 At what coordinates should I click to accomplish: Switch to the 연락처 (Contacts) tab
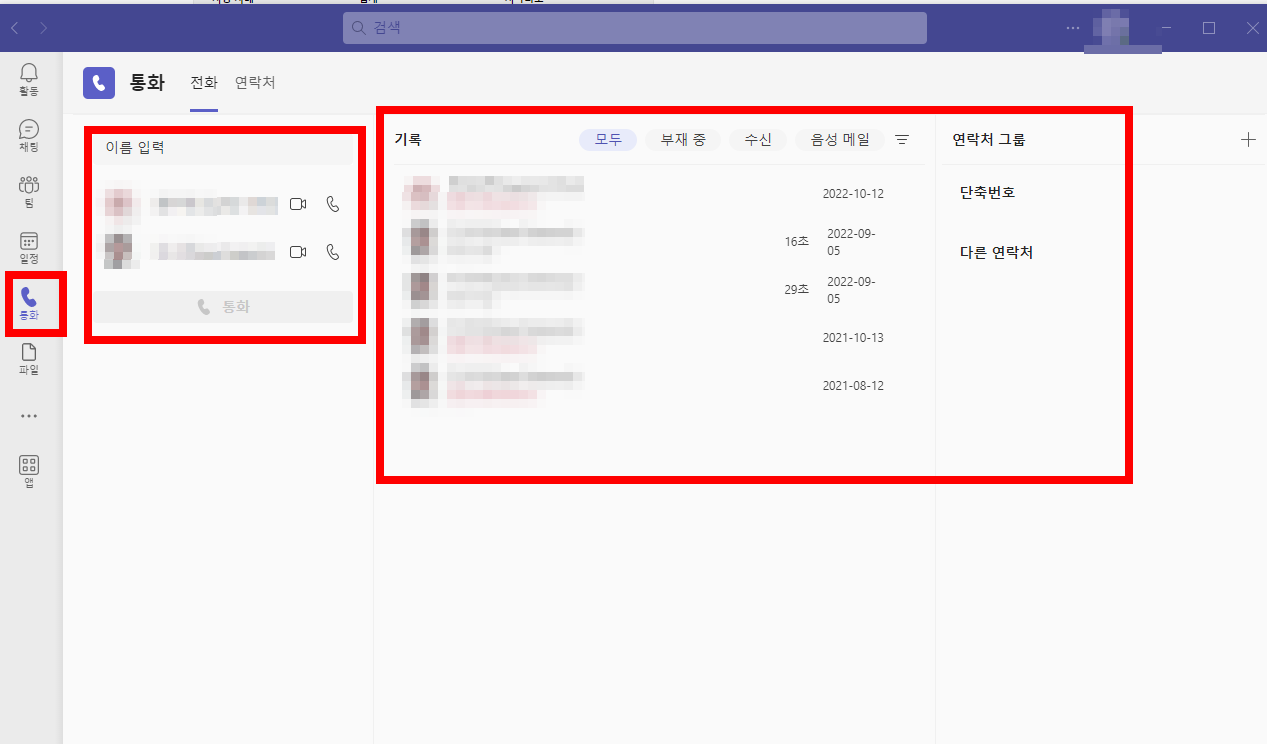click(x=254, y=83)
